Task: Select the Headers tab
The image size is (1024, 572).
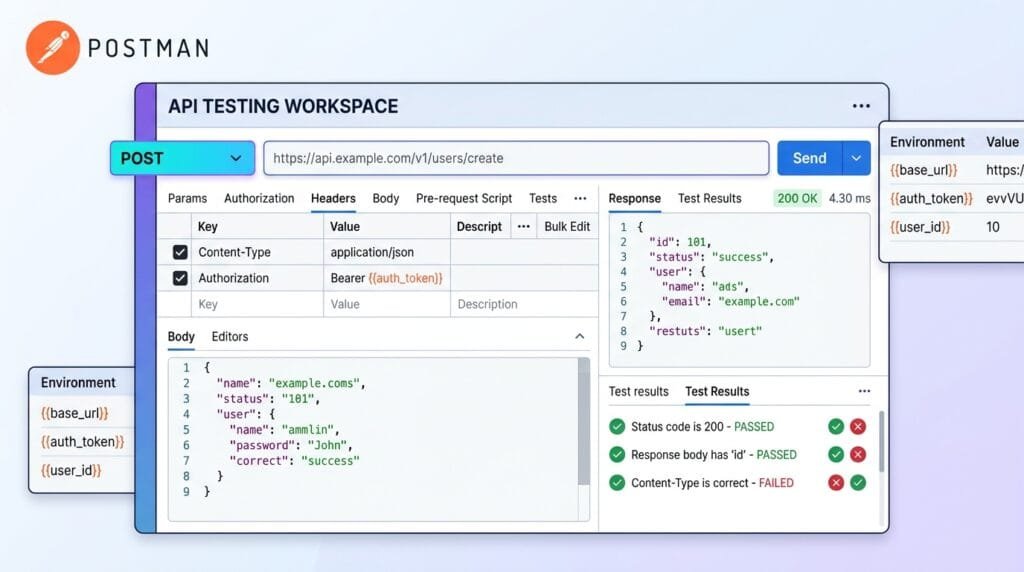Action: (333, 199)
